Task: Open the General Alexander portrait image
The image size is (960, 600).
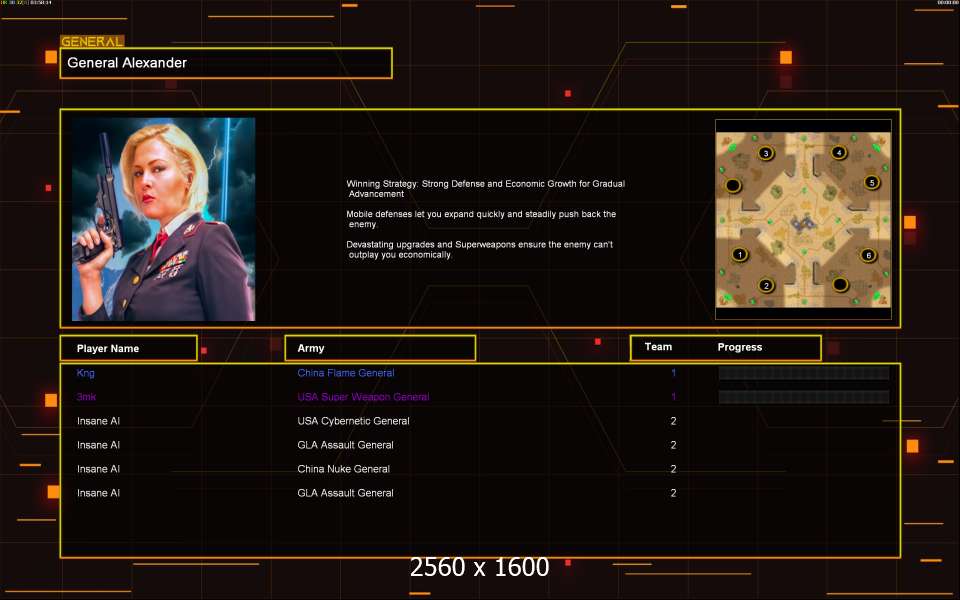Action: (163, 219)
